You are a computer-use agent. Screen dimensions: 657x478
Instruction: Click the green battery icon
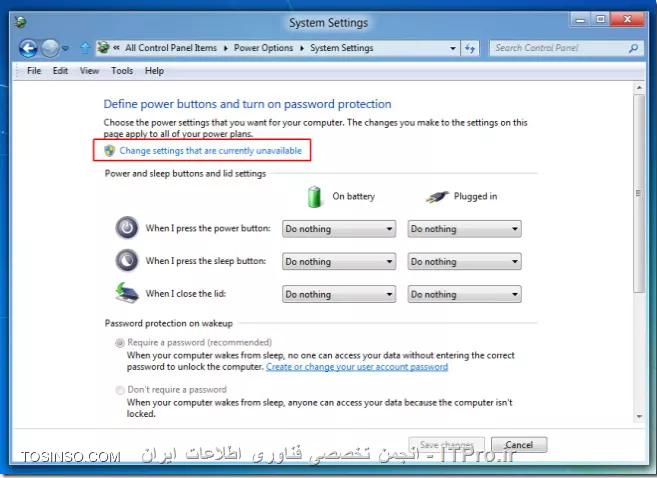[x=314, y=196]
